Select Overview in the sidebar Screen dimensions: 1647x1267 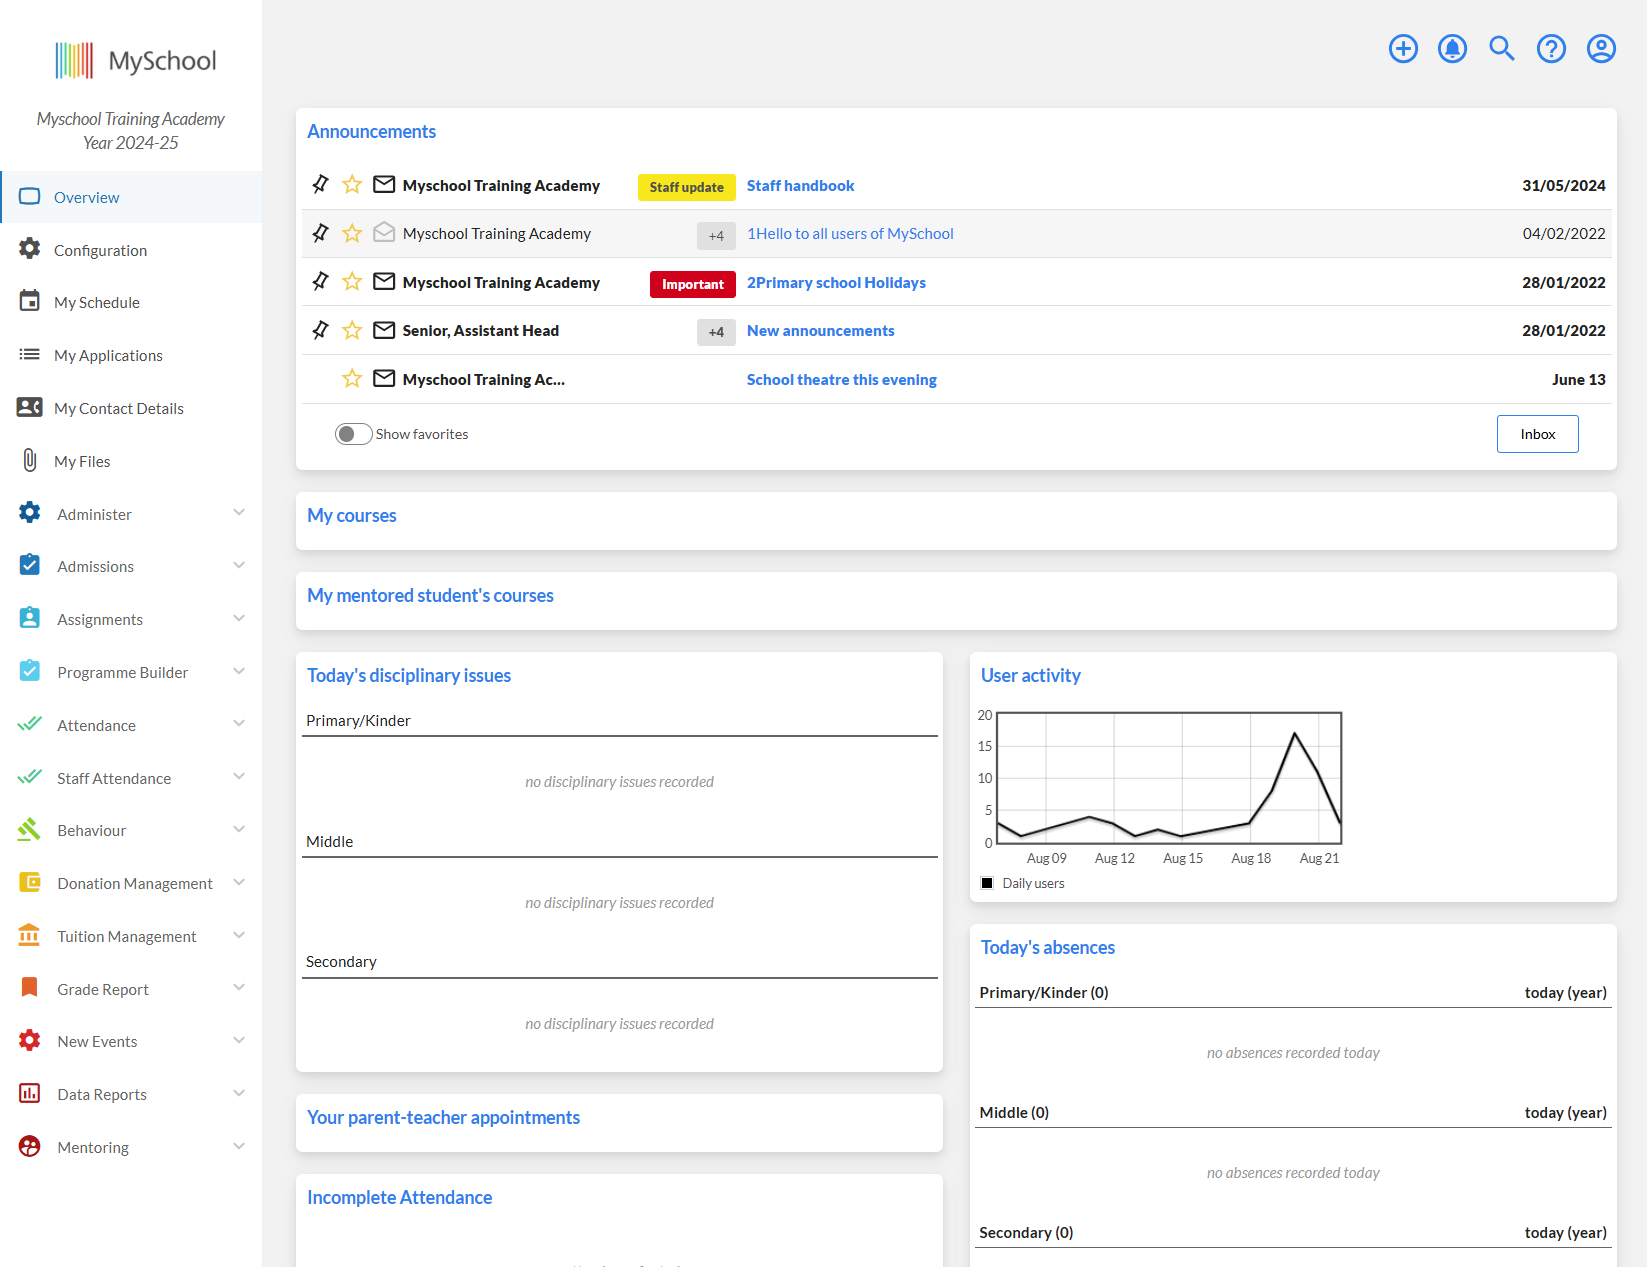87,197
